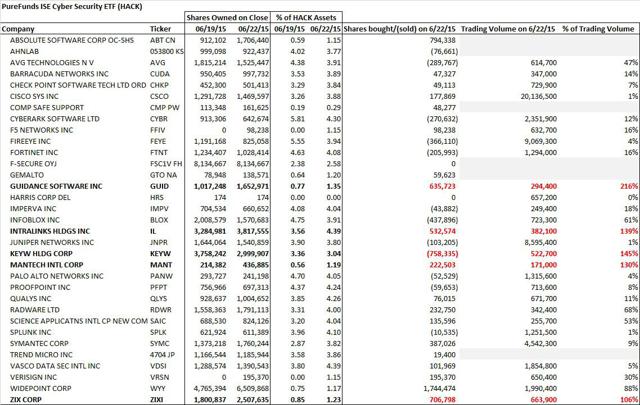Select the 'TREND MICRO INC' cell
The width and height of the screenshot is (640, 405).
point(41,355)
